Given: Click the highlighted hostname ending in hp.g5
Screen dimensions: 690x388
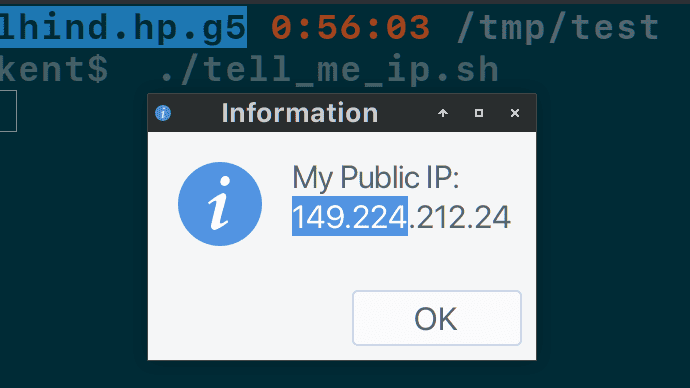Looking at the screenshot, I should coord(123,27).
